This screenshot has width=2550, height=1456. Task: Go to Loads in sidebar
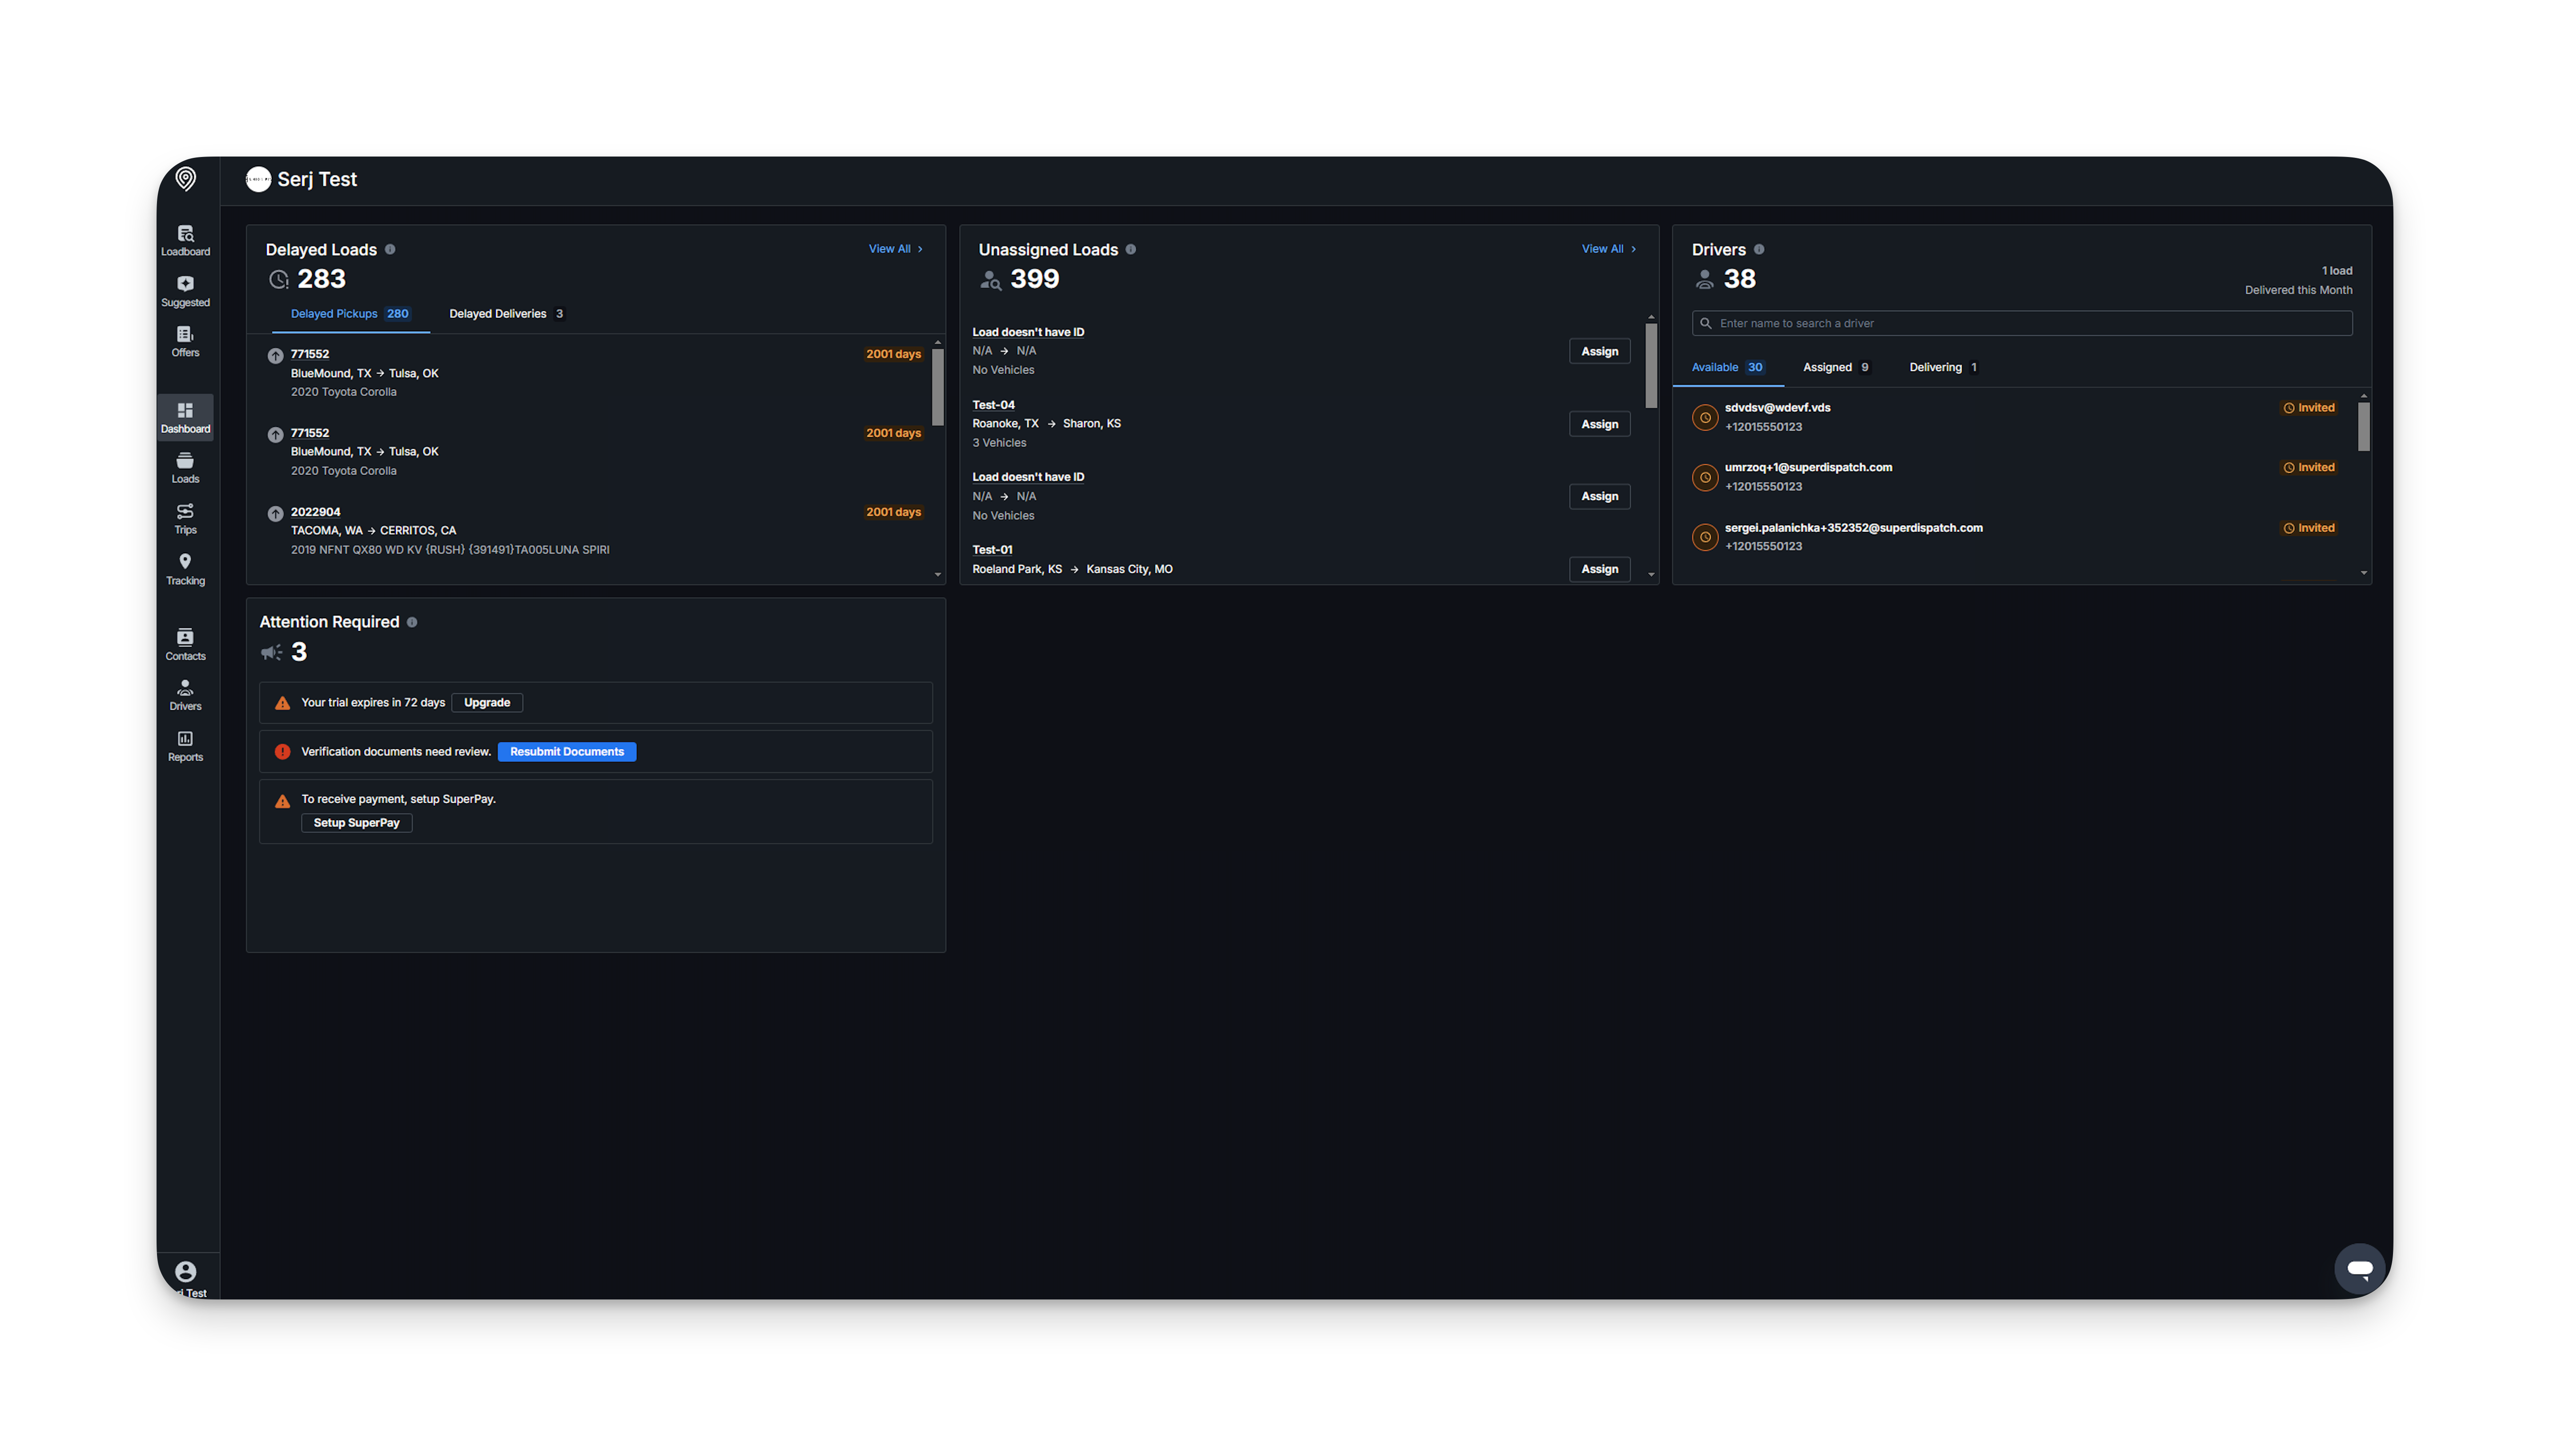185,467
